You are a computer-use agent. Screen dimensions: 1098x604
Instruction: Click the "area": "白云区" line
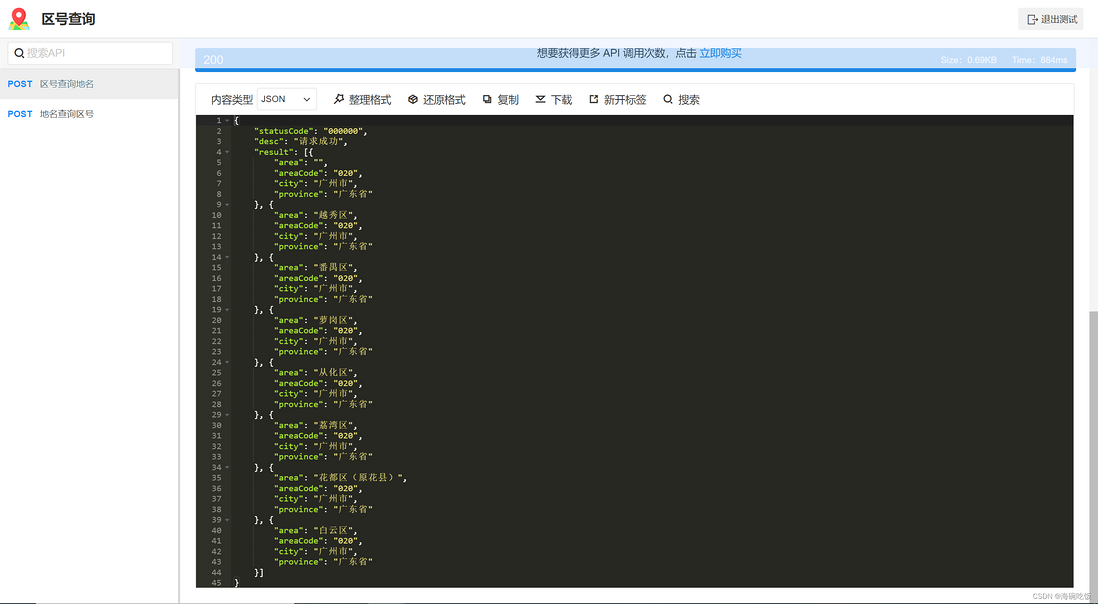[315, 530]
